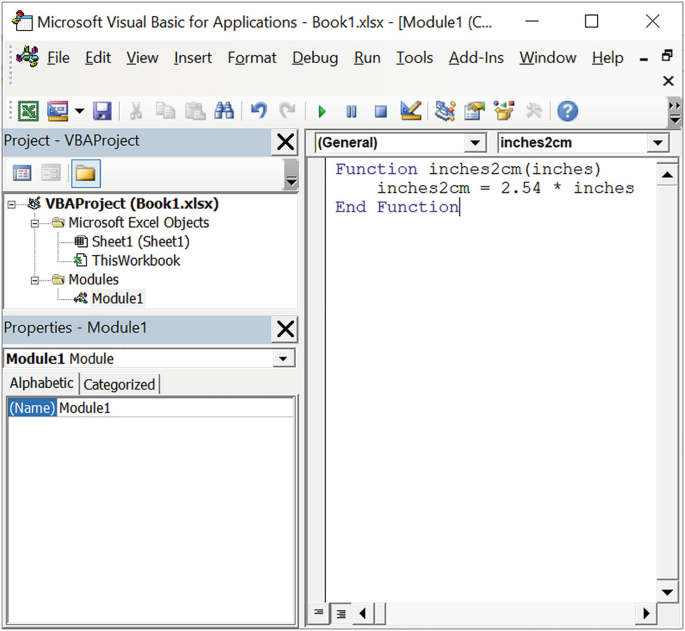Switch to the Categorized properties tab

point(119,384)
